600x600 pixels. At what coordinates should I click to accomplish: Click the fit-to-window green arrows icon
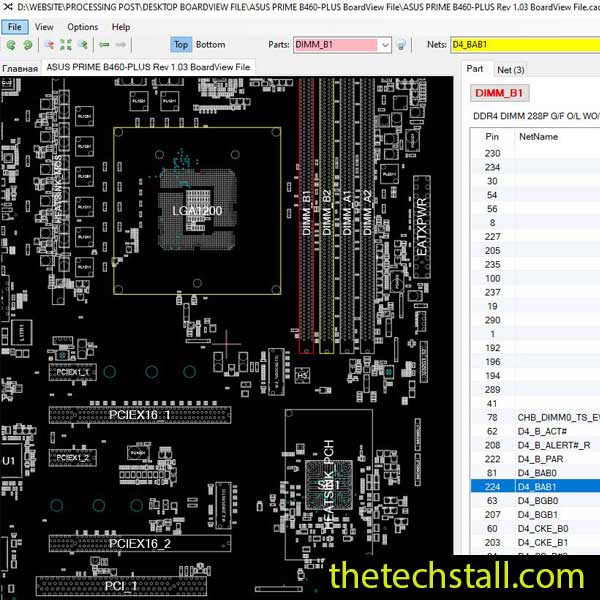pyautogui.click(x=65, y=45)
